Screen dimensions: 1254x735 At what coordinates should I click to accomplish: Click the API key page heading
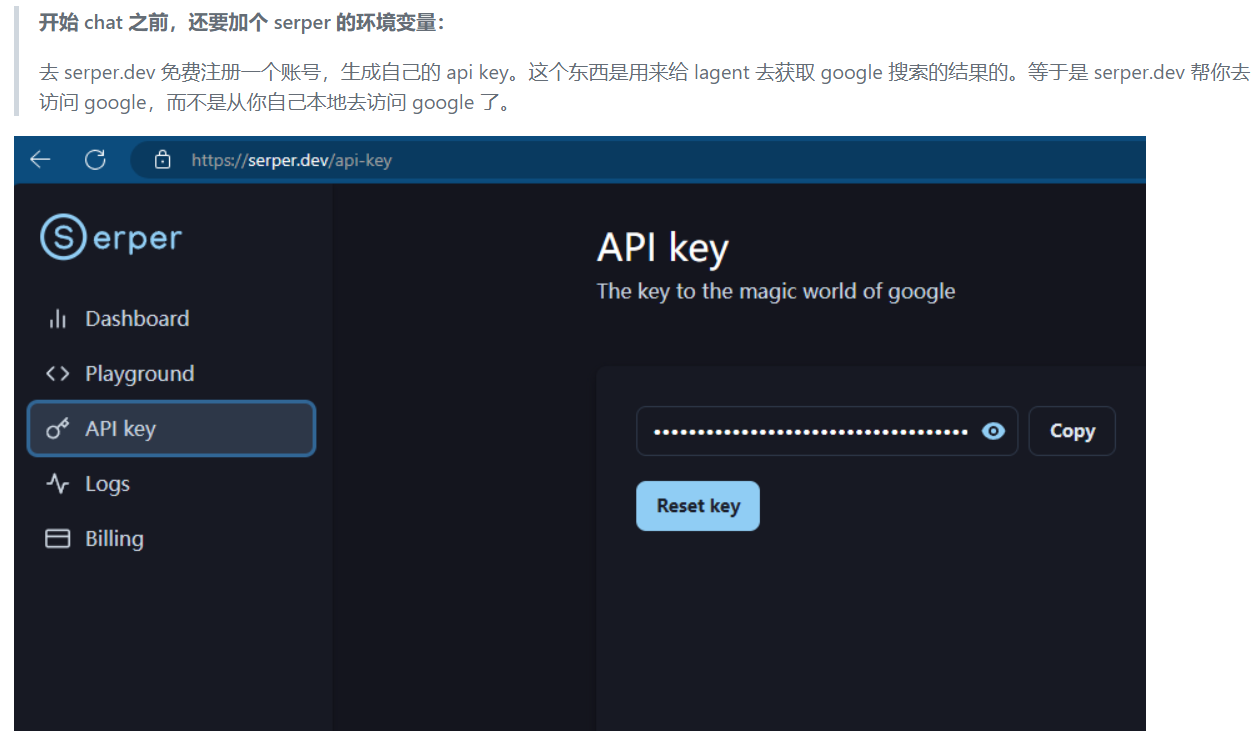663,248
